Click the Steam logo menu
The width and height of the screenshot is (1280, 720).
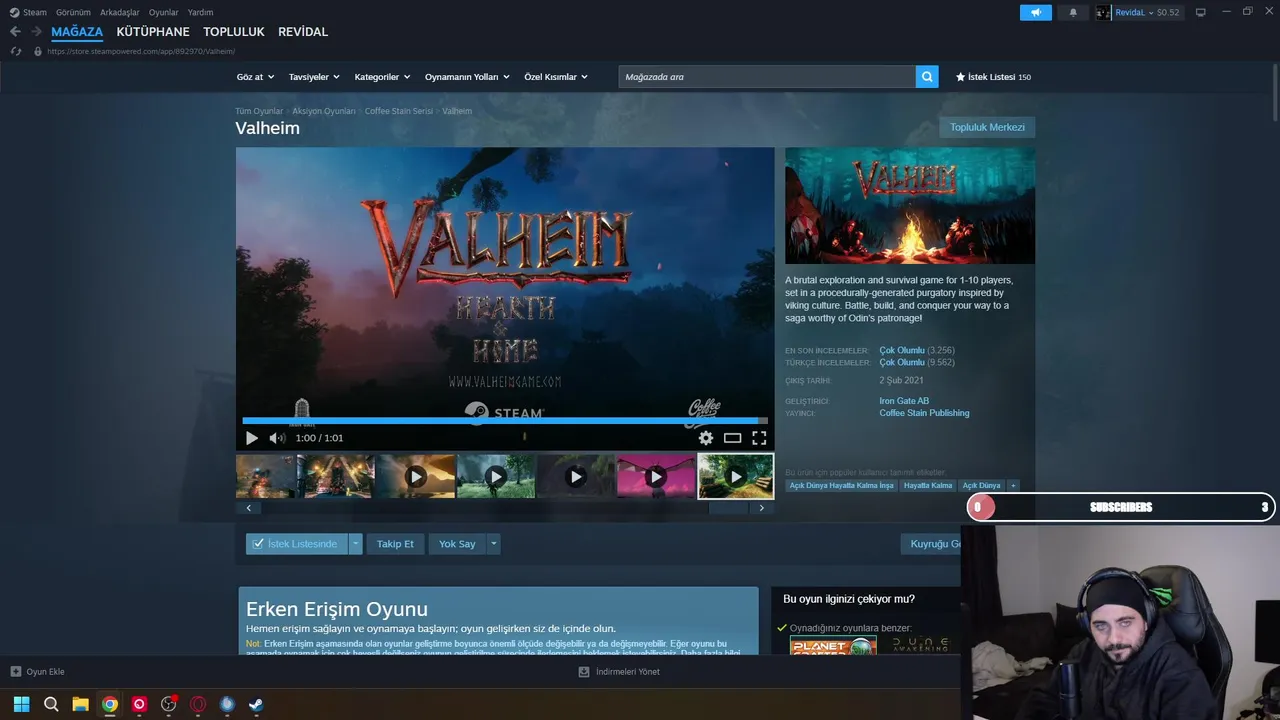pos(28,12)
